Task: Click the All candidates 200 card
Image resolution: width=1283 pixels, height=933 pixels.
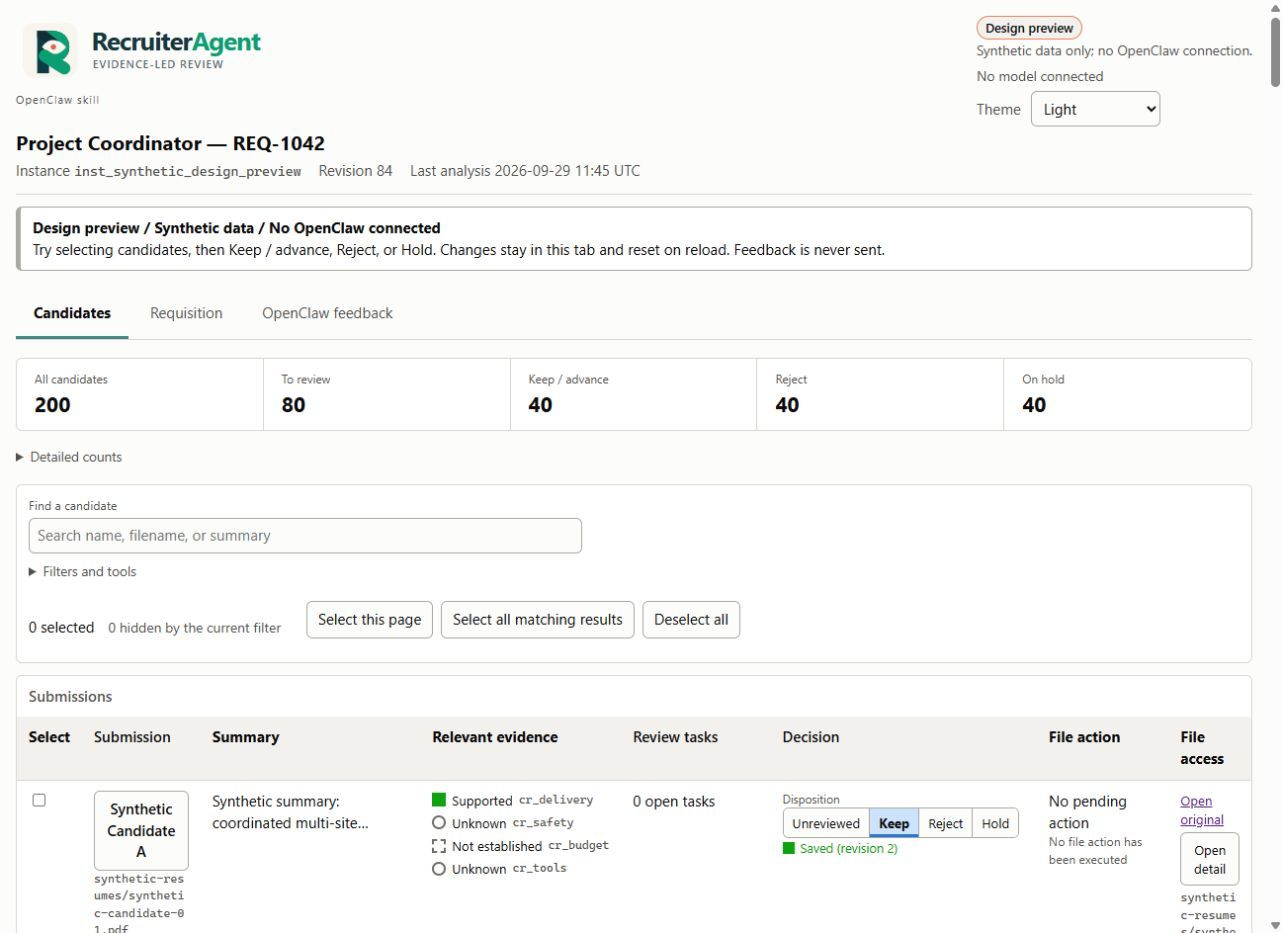Action: (x=140, y=395)
